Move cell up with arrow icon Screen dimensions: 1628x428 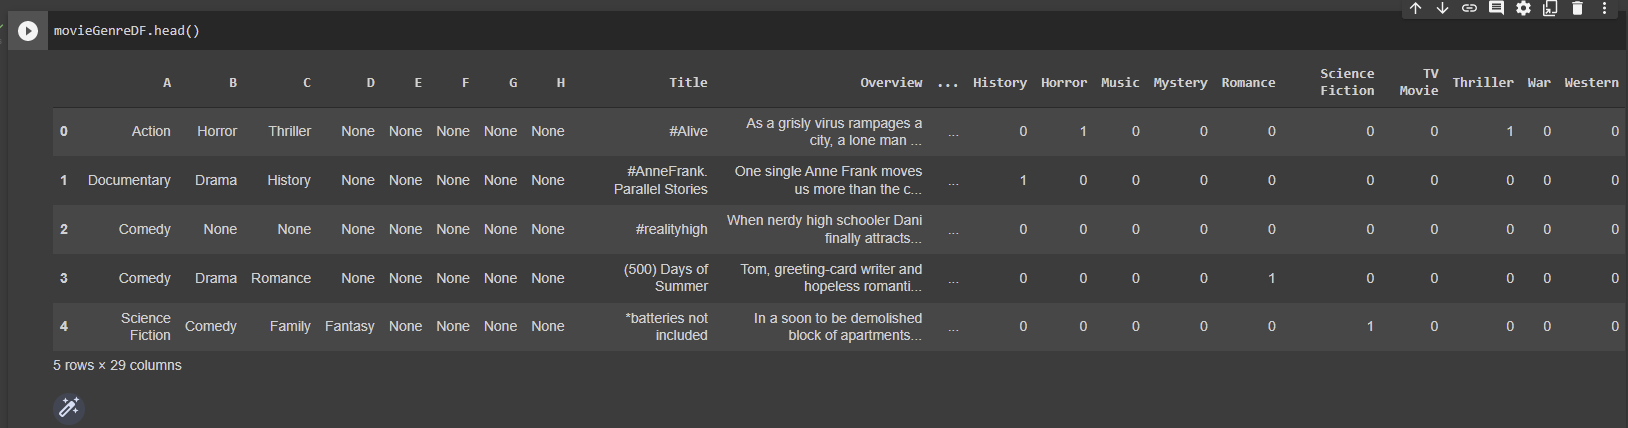tap(1415, 8)
